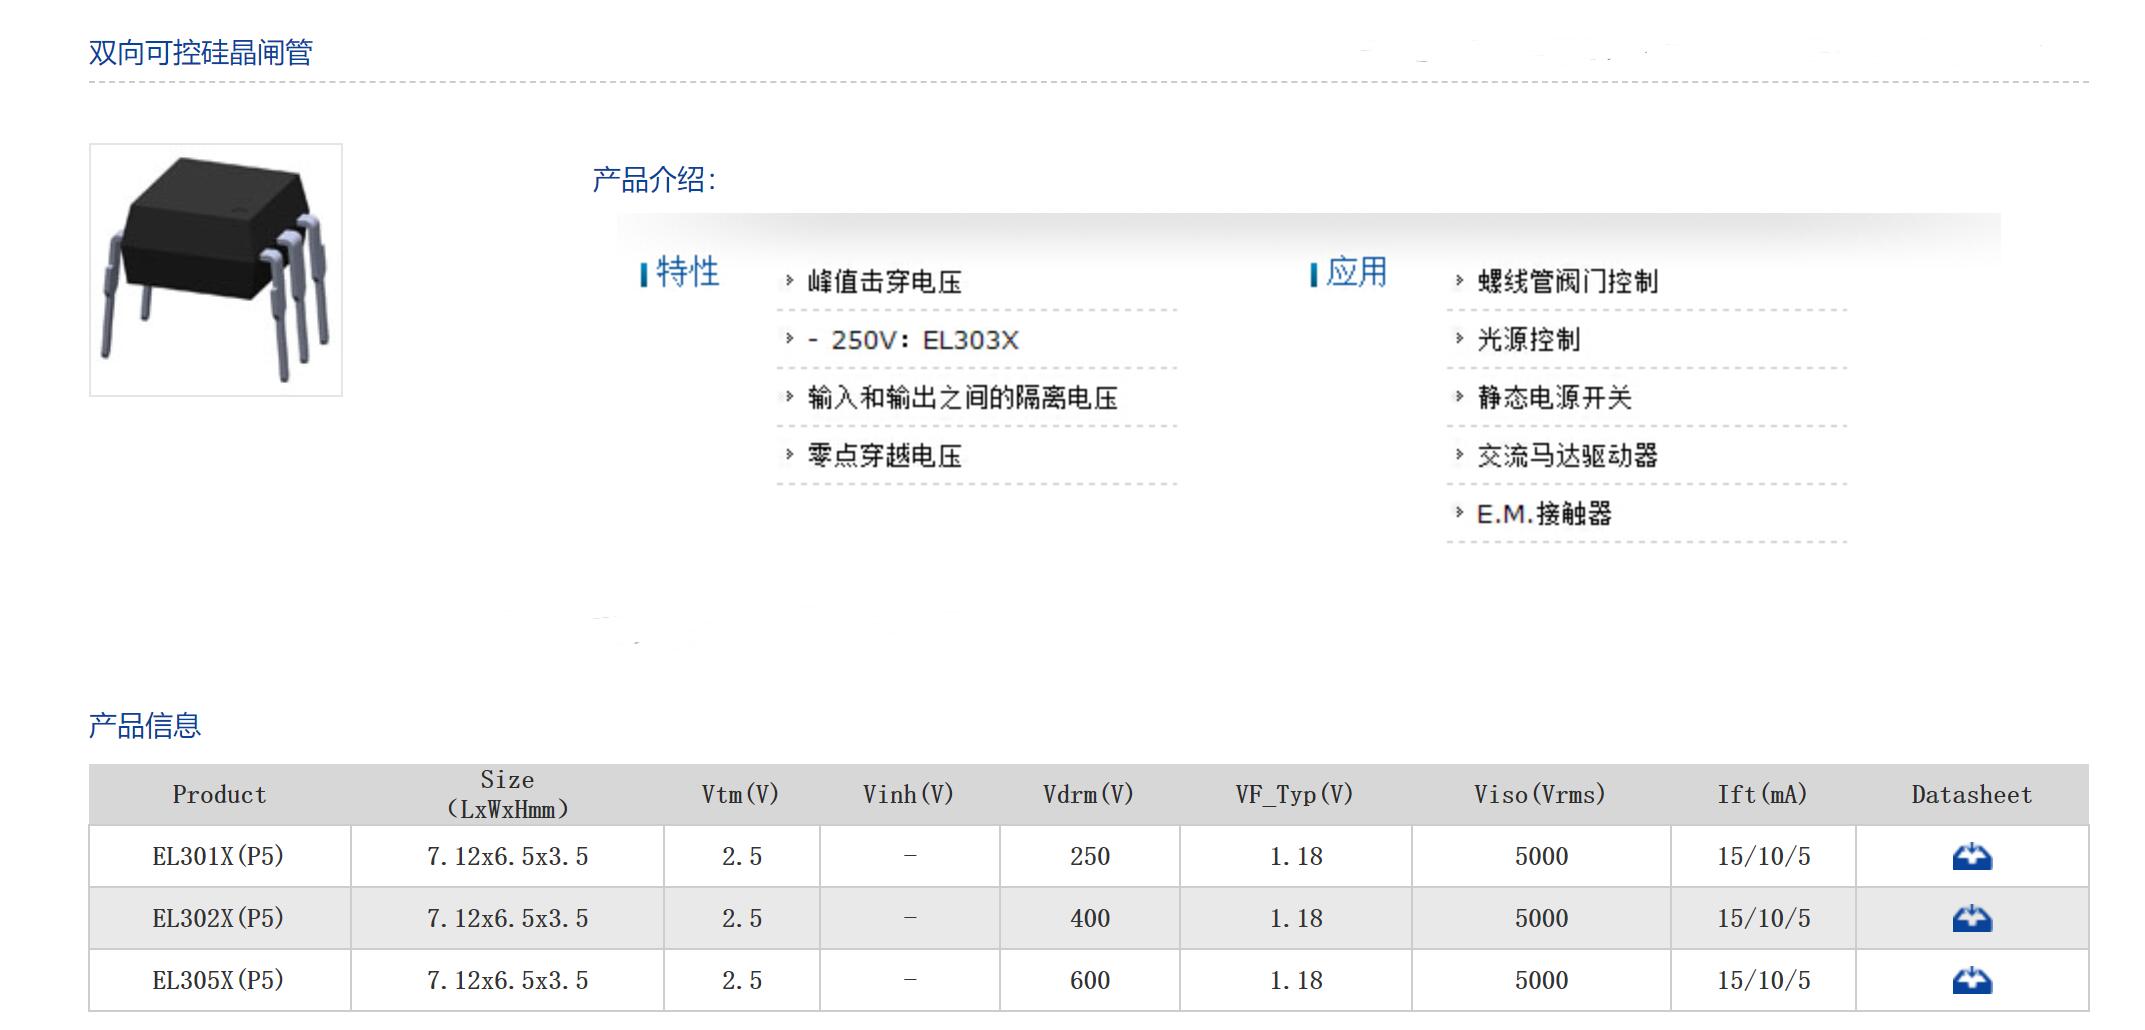Select the EL305X(P5) product name
This screenshot has width=2145, height=1030.
[218, 981]
